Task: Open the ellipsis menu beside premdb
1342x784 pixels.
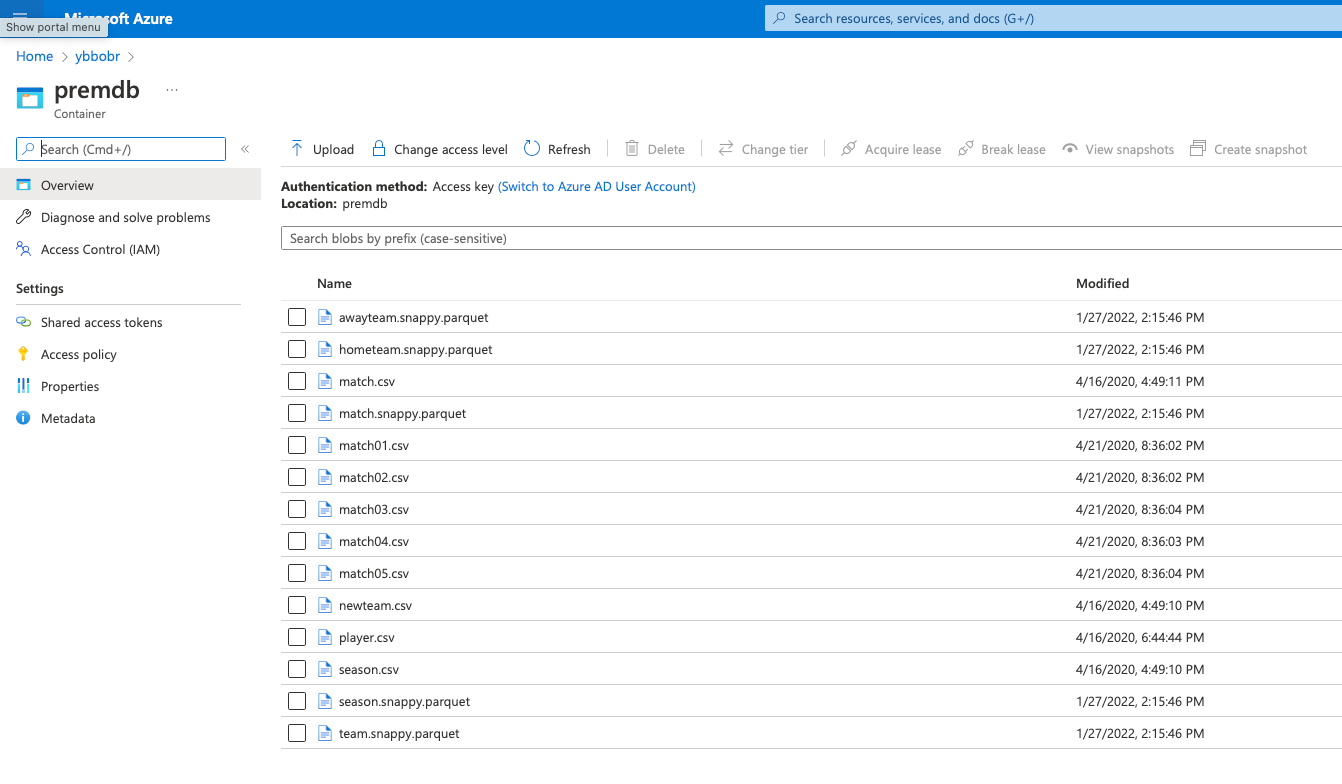Action: [172, 90]
